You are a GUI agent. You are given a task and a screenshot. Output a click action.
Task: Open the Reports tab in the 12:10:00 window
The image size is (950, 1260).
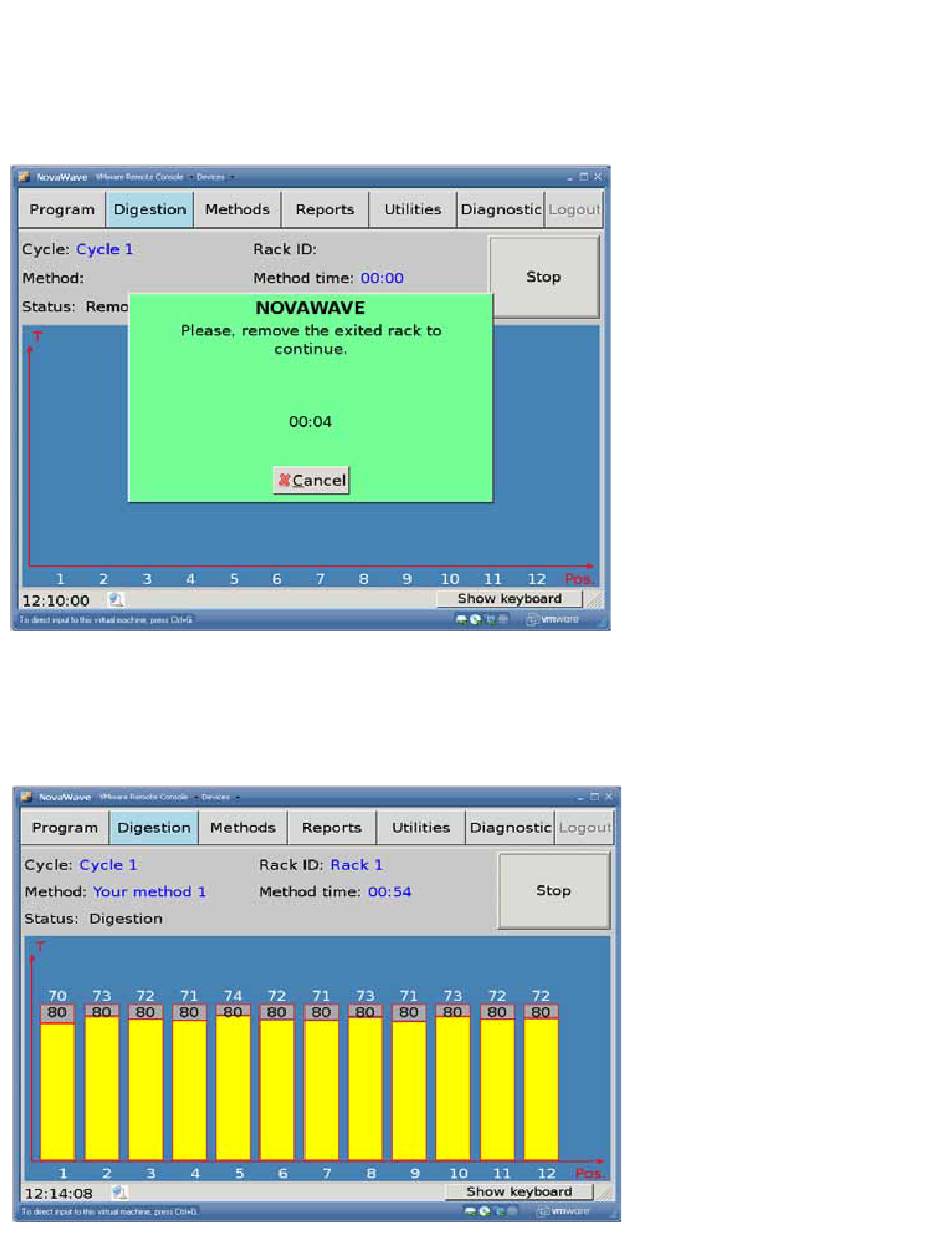click(x=325, y=210)
